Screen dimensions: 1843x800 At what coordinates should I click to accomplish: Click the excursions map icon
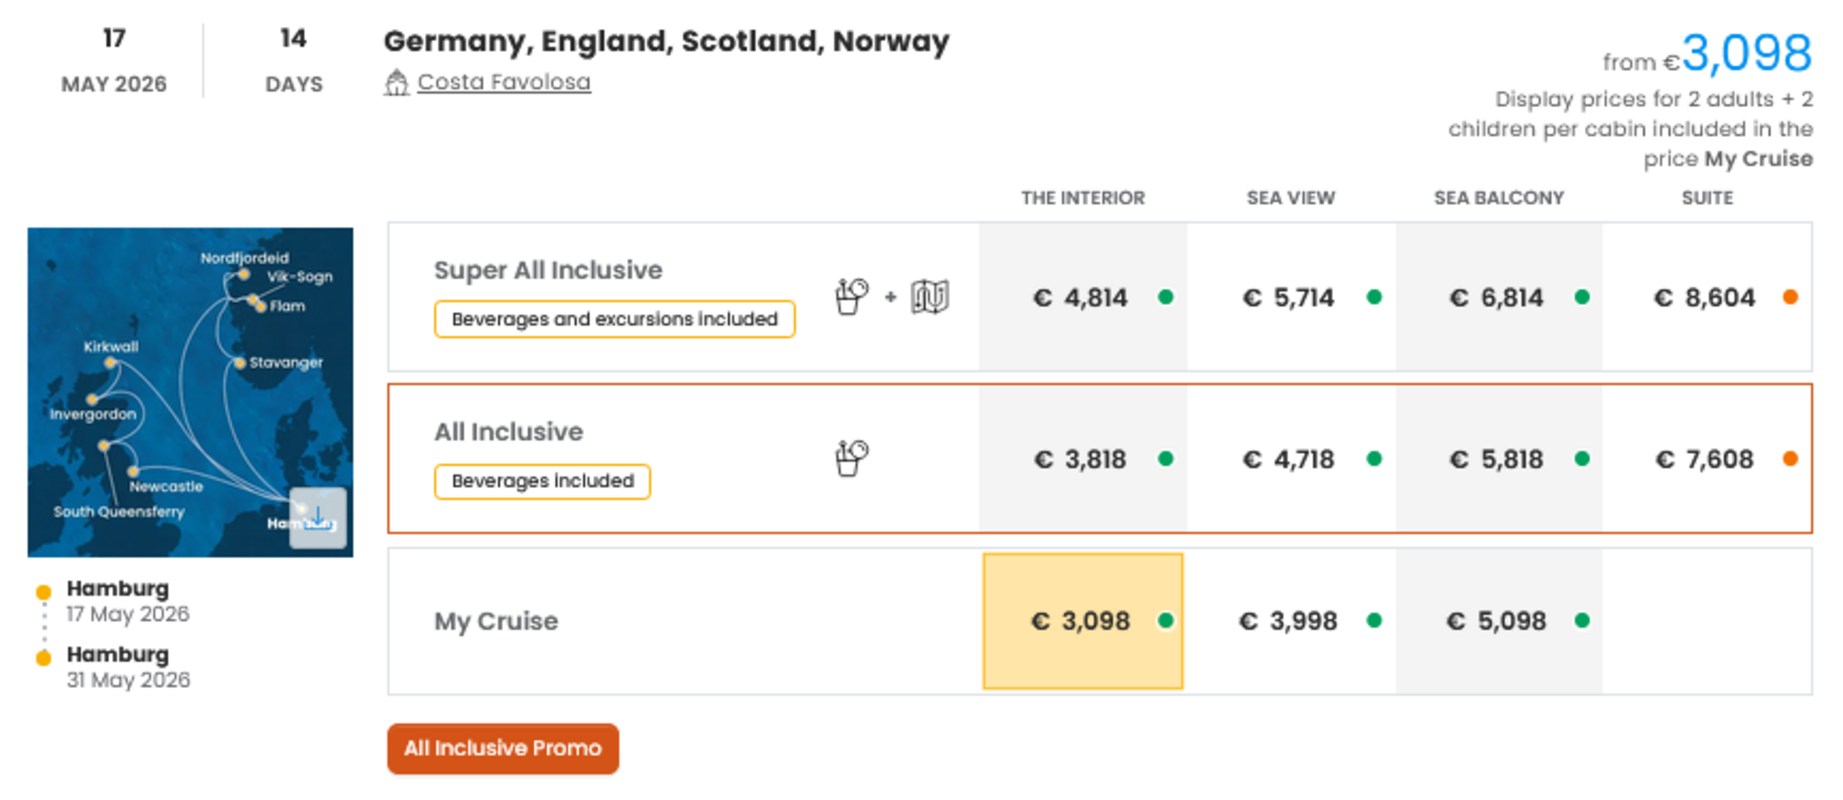click(x=929, y=297)
